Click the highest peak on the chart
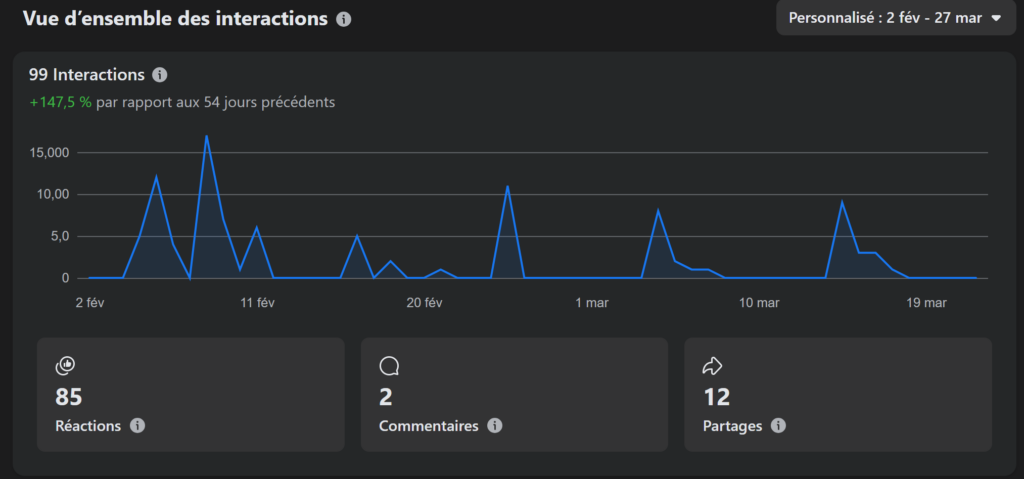Screen dimensions: 1024x479 coord(206,136)
